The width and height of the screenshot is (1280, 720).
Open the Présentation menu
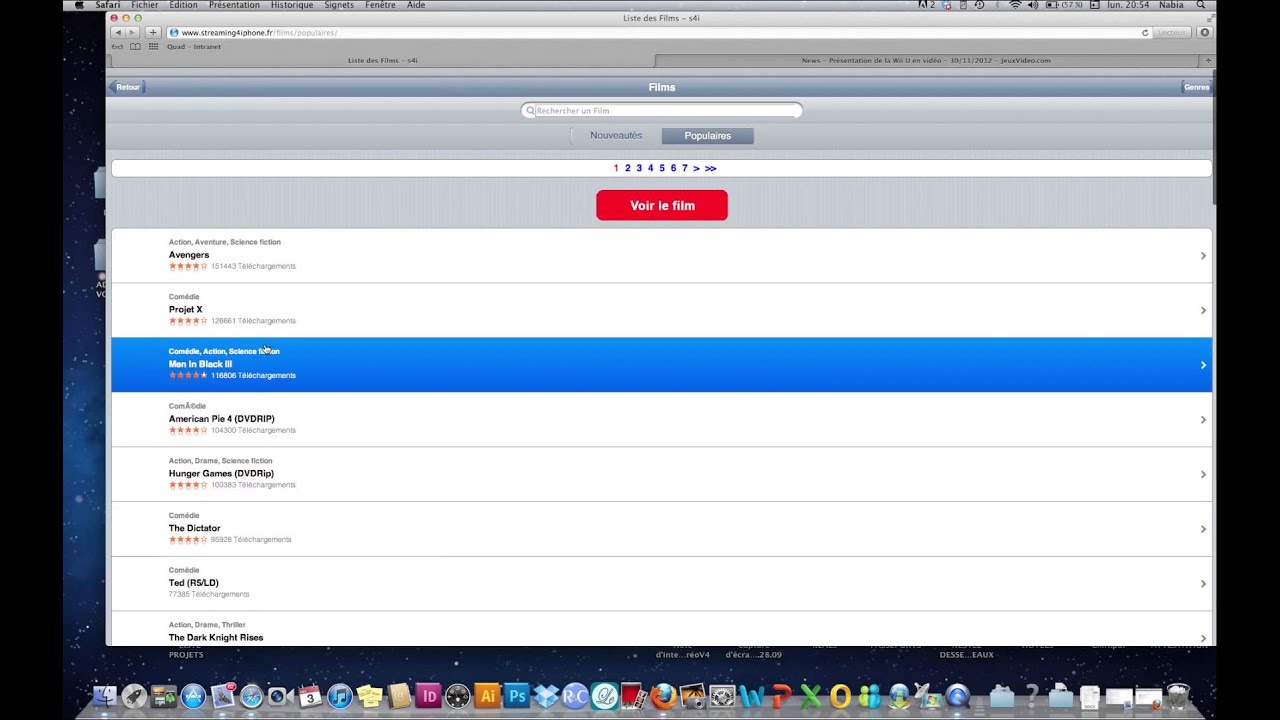[234, 5]
